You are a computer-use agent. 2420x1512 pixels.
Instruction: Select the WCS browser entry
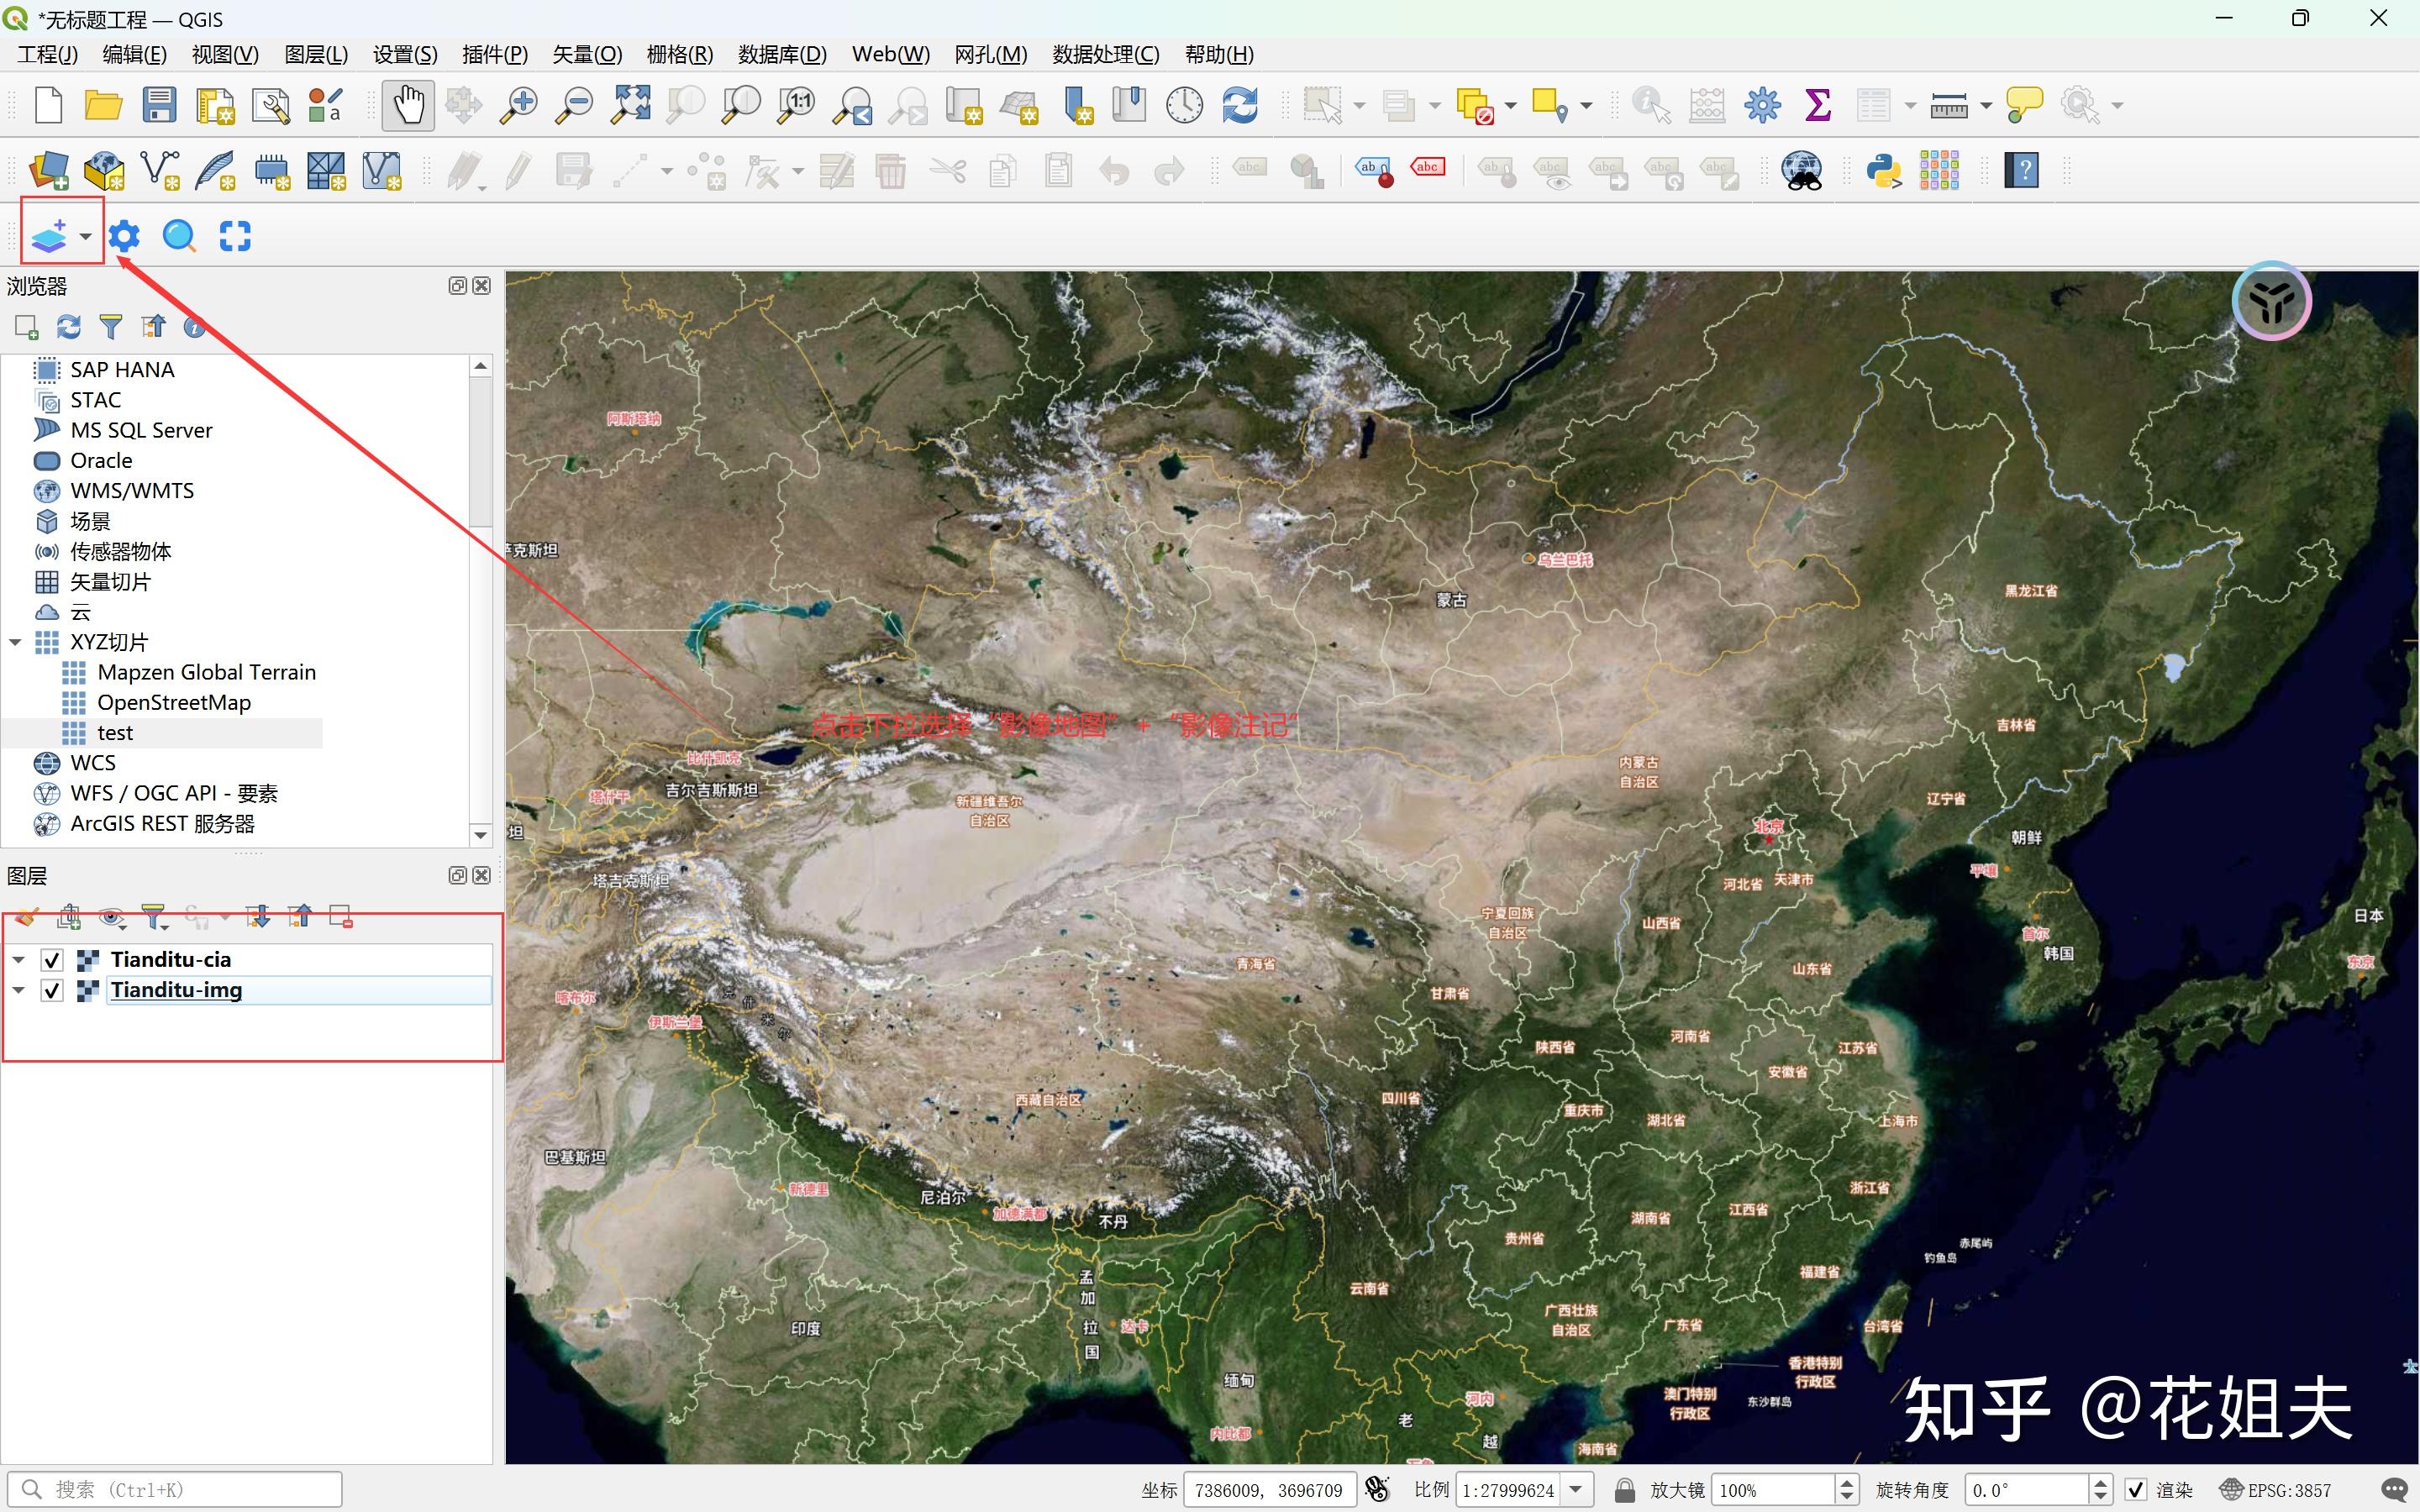93,763
